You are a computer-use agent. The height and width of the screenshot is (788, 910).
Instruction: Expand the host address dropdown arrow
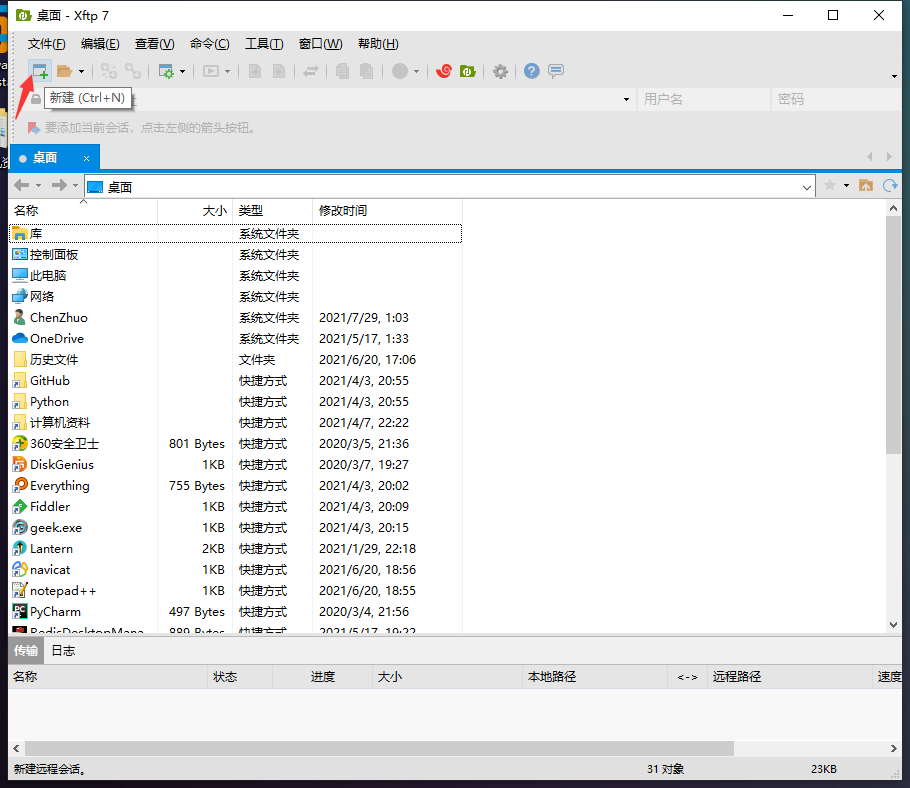626,99
